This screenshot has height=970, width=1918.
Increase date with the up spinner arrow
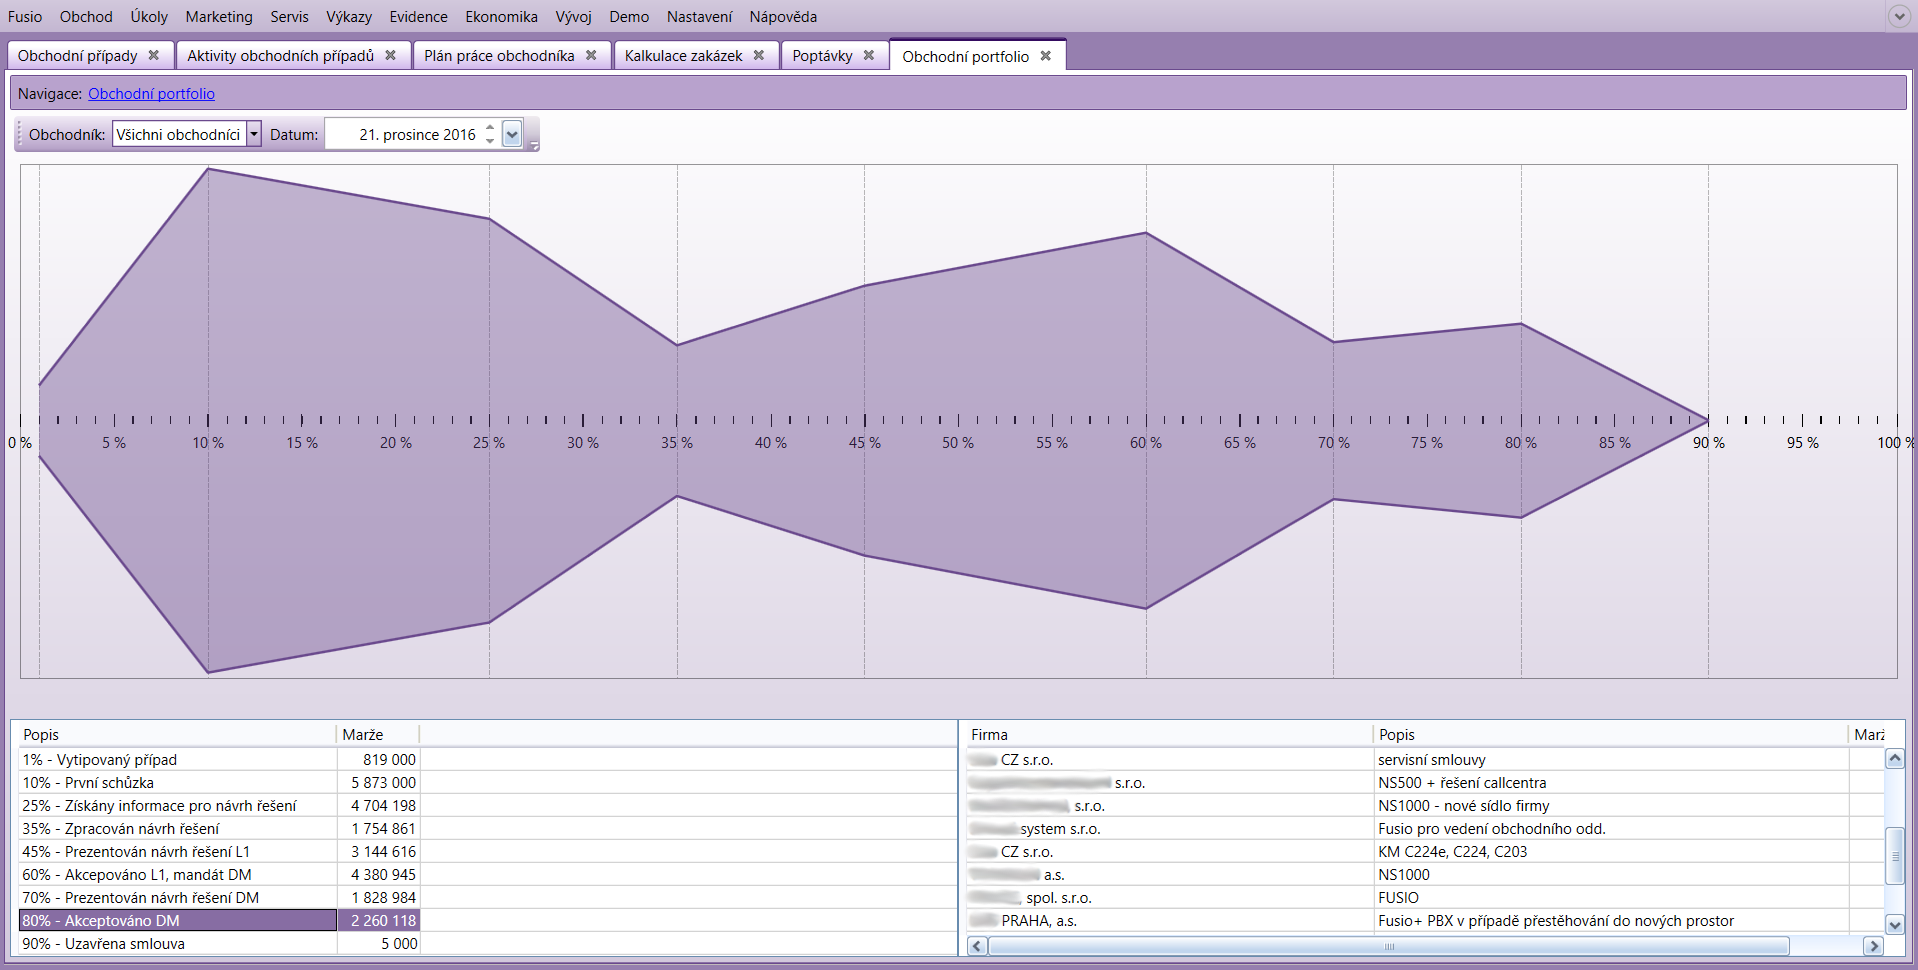[490, 127]
